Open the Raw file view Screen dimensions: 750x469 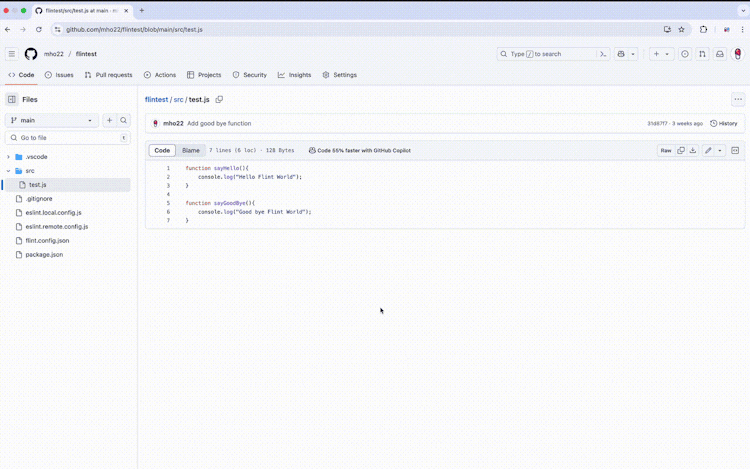point(665,151)
